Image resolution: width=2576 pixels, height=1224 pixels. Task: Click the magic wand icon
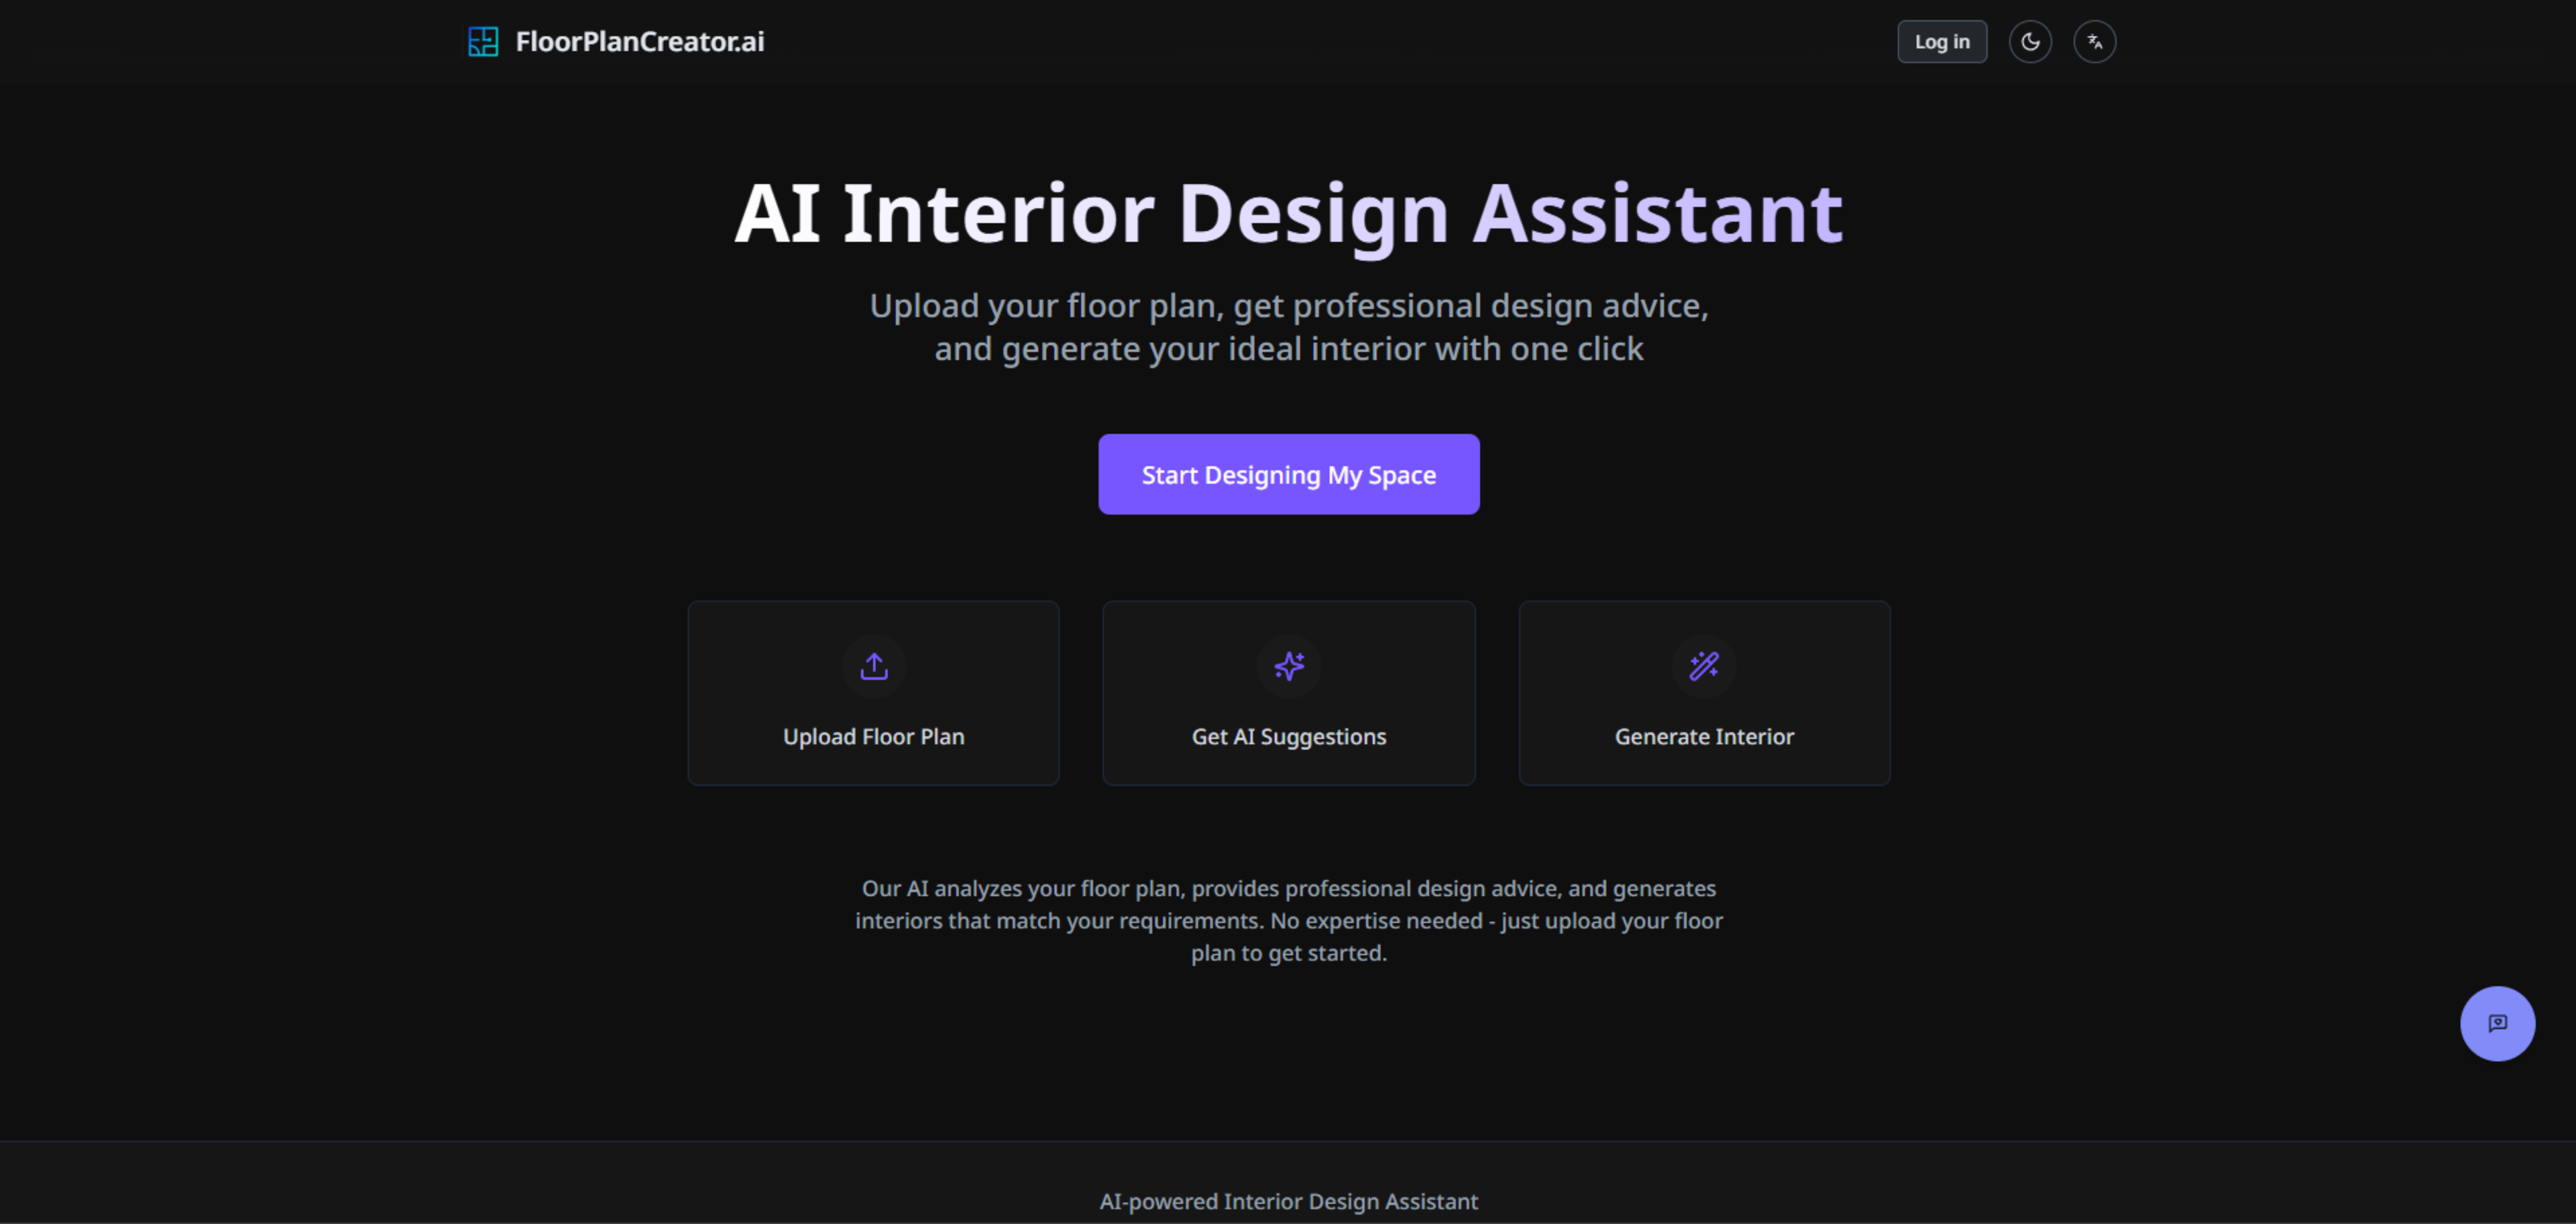tap(1703, 666)
